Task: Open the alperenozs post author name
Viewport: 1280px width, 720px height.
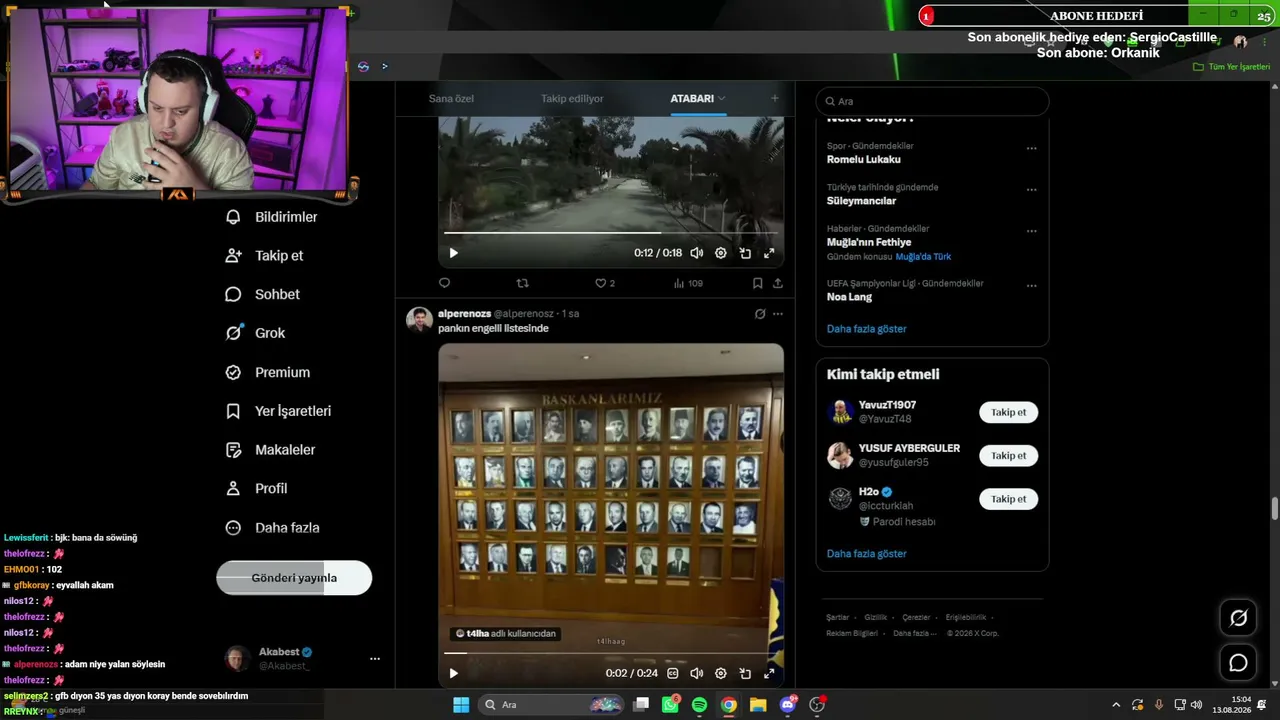Action: tap(464, 313)
